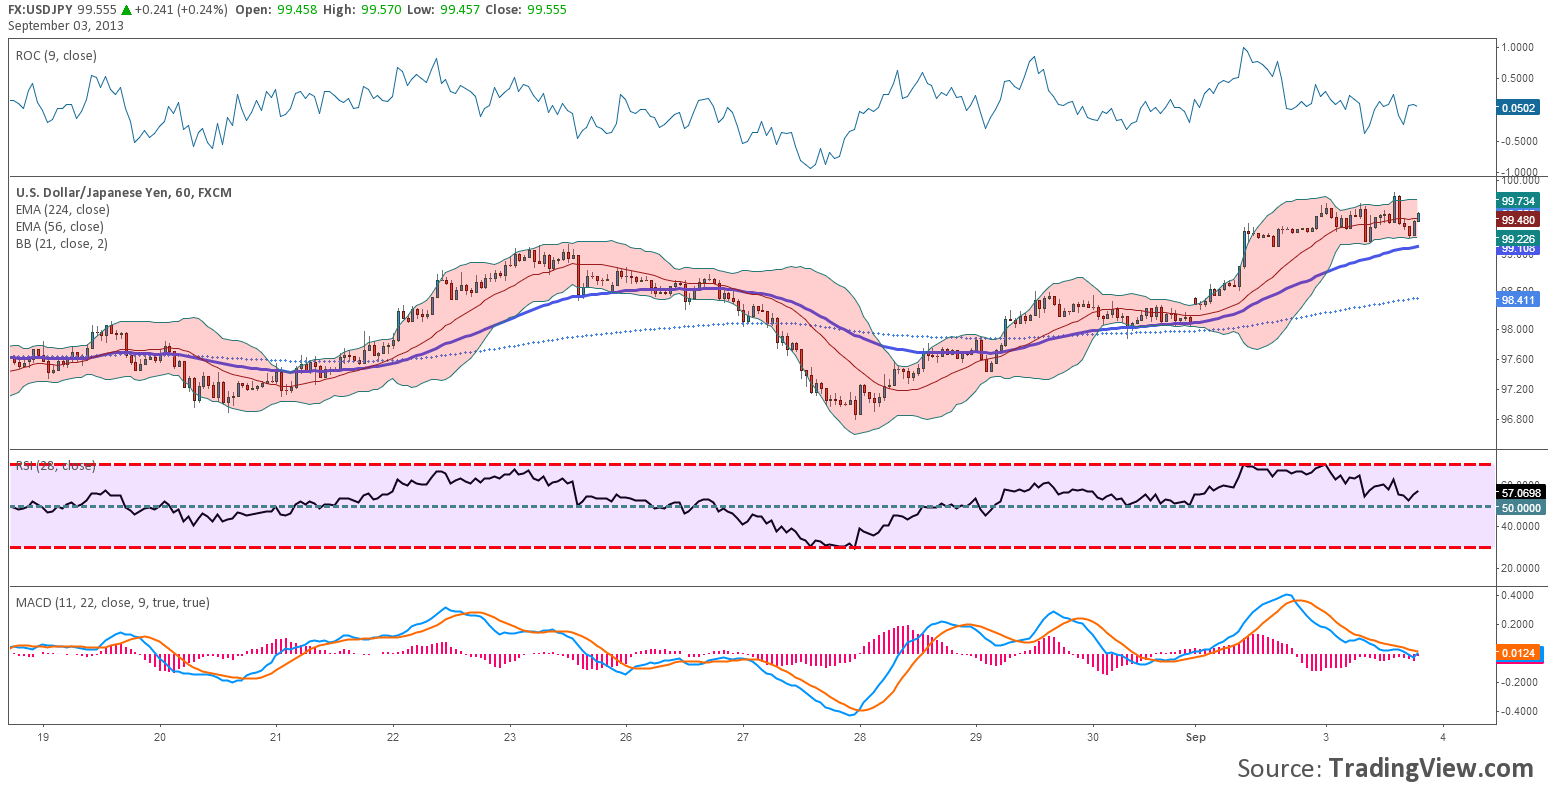The height and width of the screenshot is (795, 1548).
Task: Click the 27 date on time axis
Action: (743, 737)
